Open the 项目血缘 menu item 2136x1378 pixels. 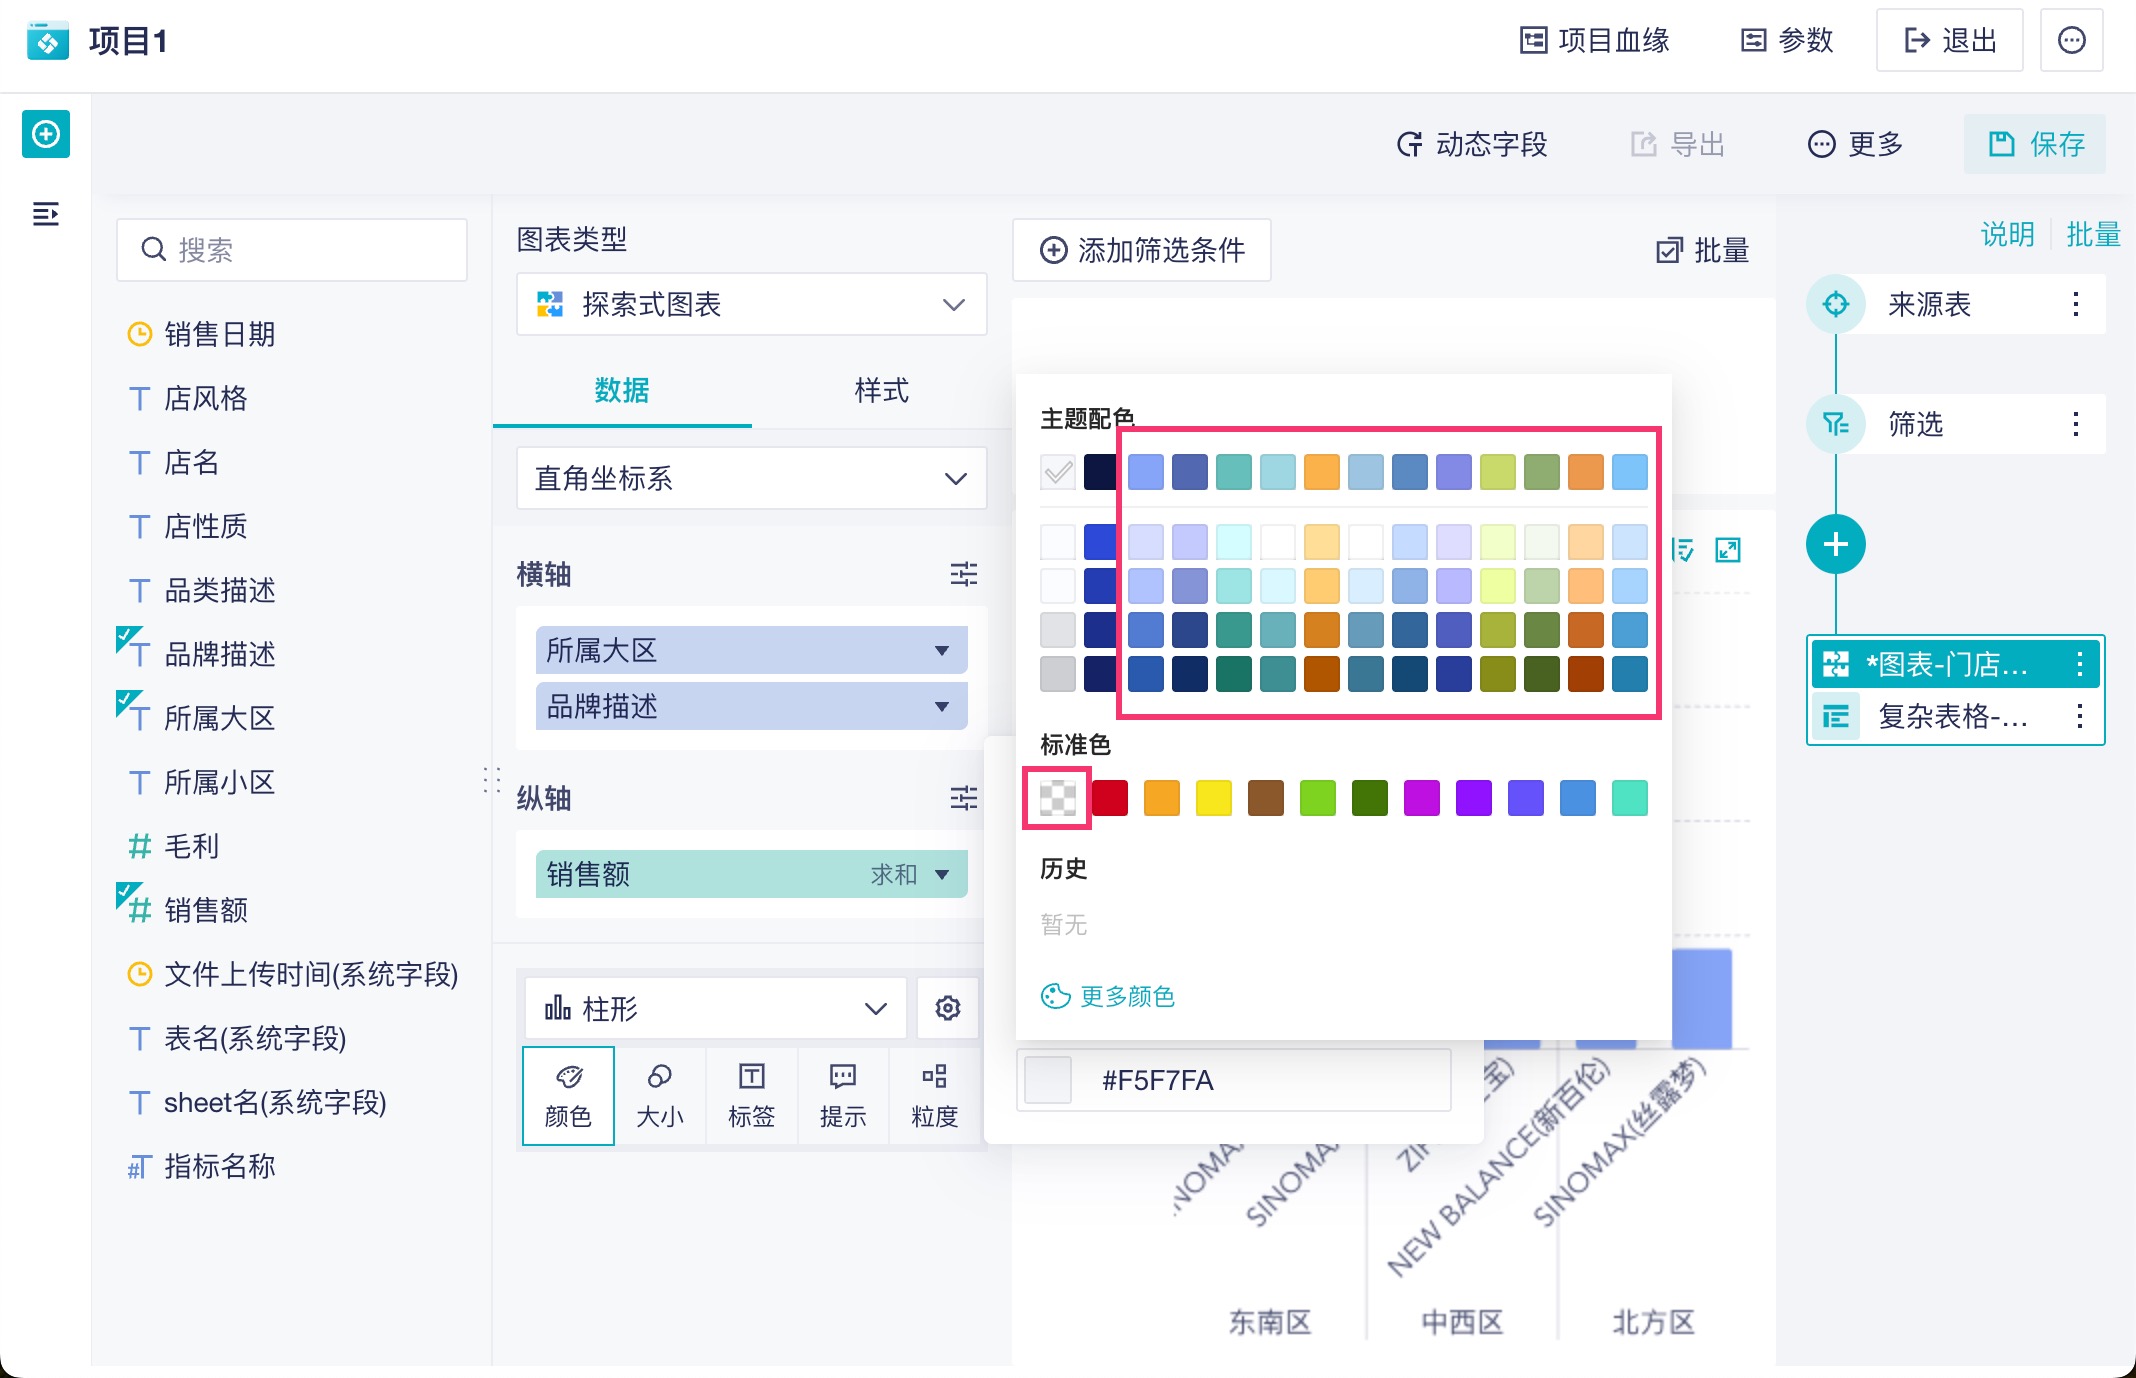click(1595, 40)
